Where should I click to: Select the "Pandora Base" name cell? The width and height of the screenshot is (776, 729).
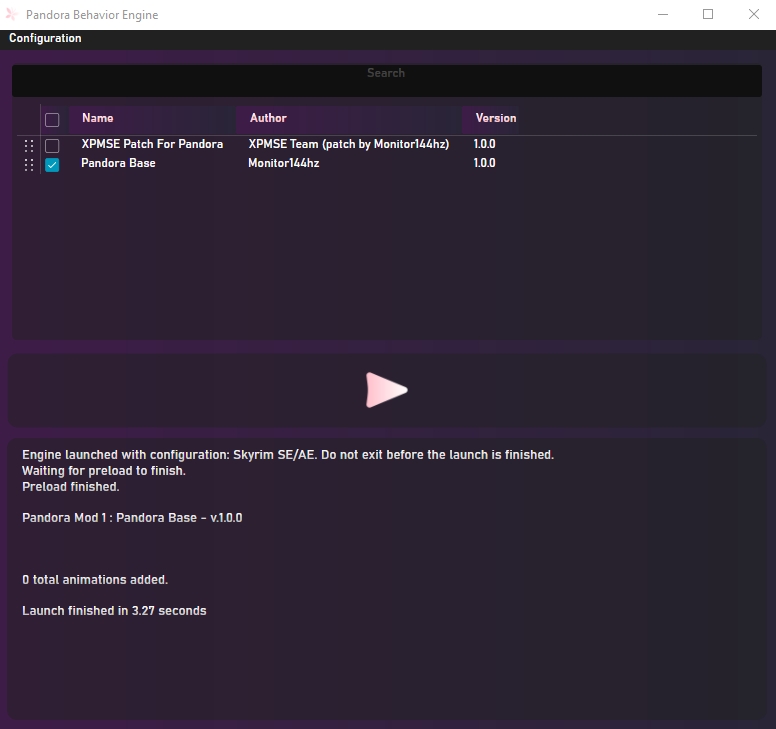pos(118,163)
